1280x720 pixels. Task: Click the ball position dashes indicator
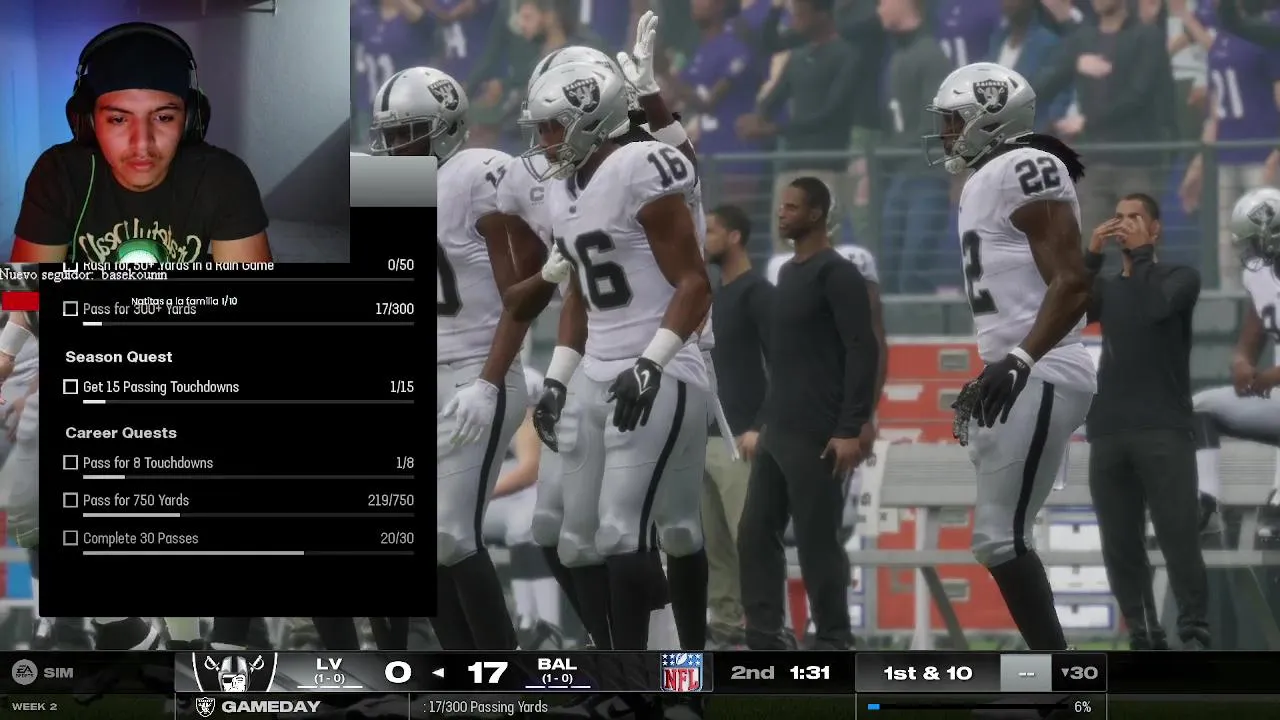coord(1026,673)
